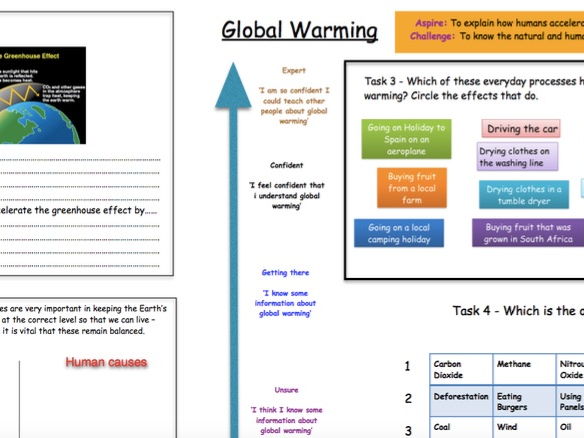
Task: Click the Wind table cell
Action: 524,428
